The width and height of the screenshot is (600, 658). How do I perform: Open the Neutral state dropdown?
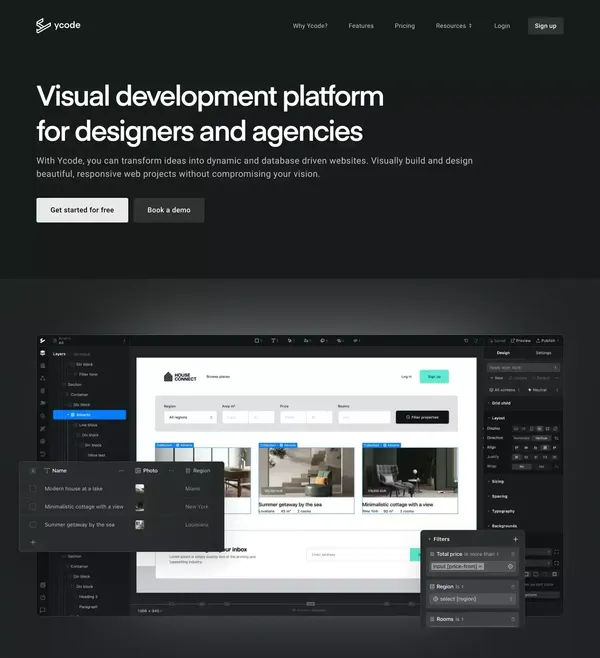(543, 390)
